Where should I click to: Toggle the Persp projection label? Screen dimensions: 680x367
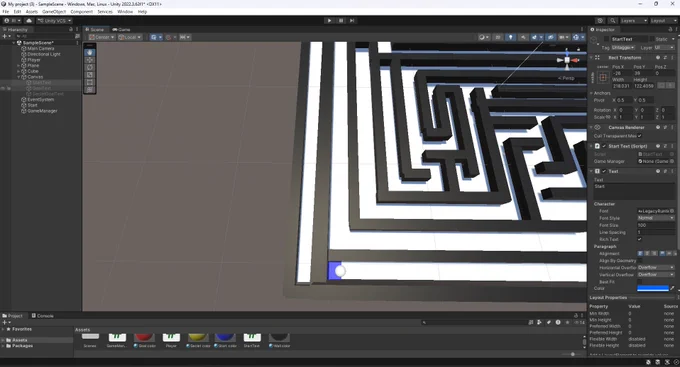click(x=567, y=78)
